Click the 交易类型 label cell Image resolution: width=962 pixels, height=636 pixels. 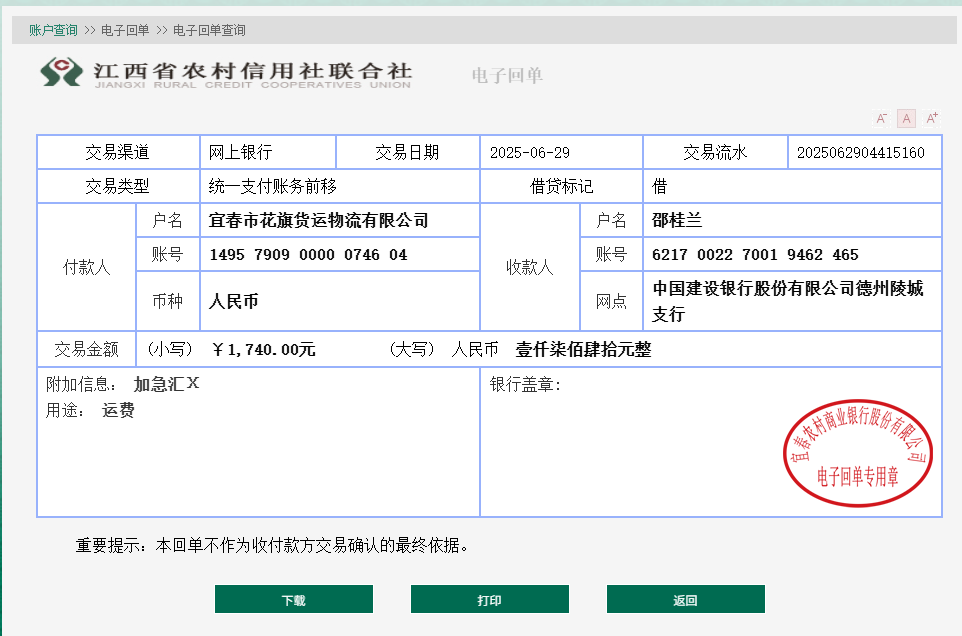pyautogui.click(x=118, y=186)
